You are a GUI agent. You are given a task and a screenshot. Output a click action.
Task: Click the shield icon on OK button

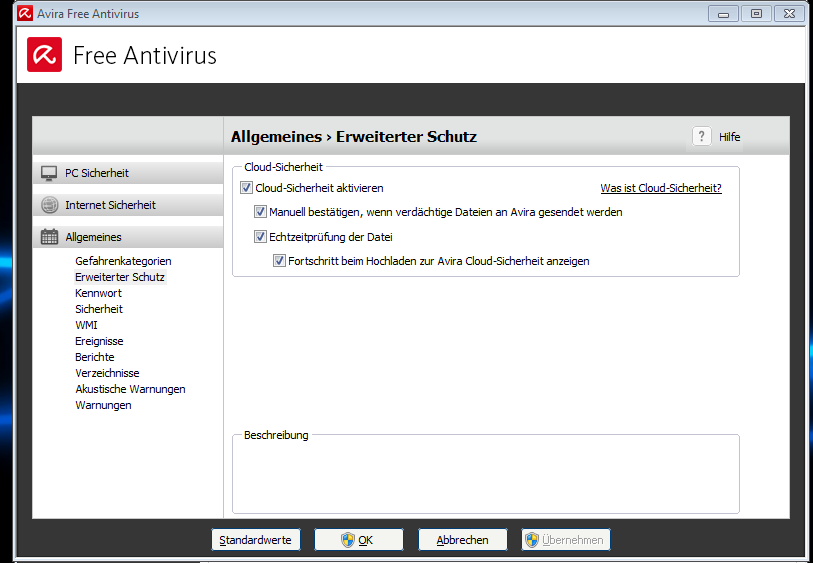347,540
